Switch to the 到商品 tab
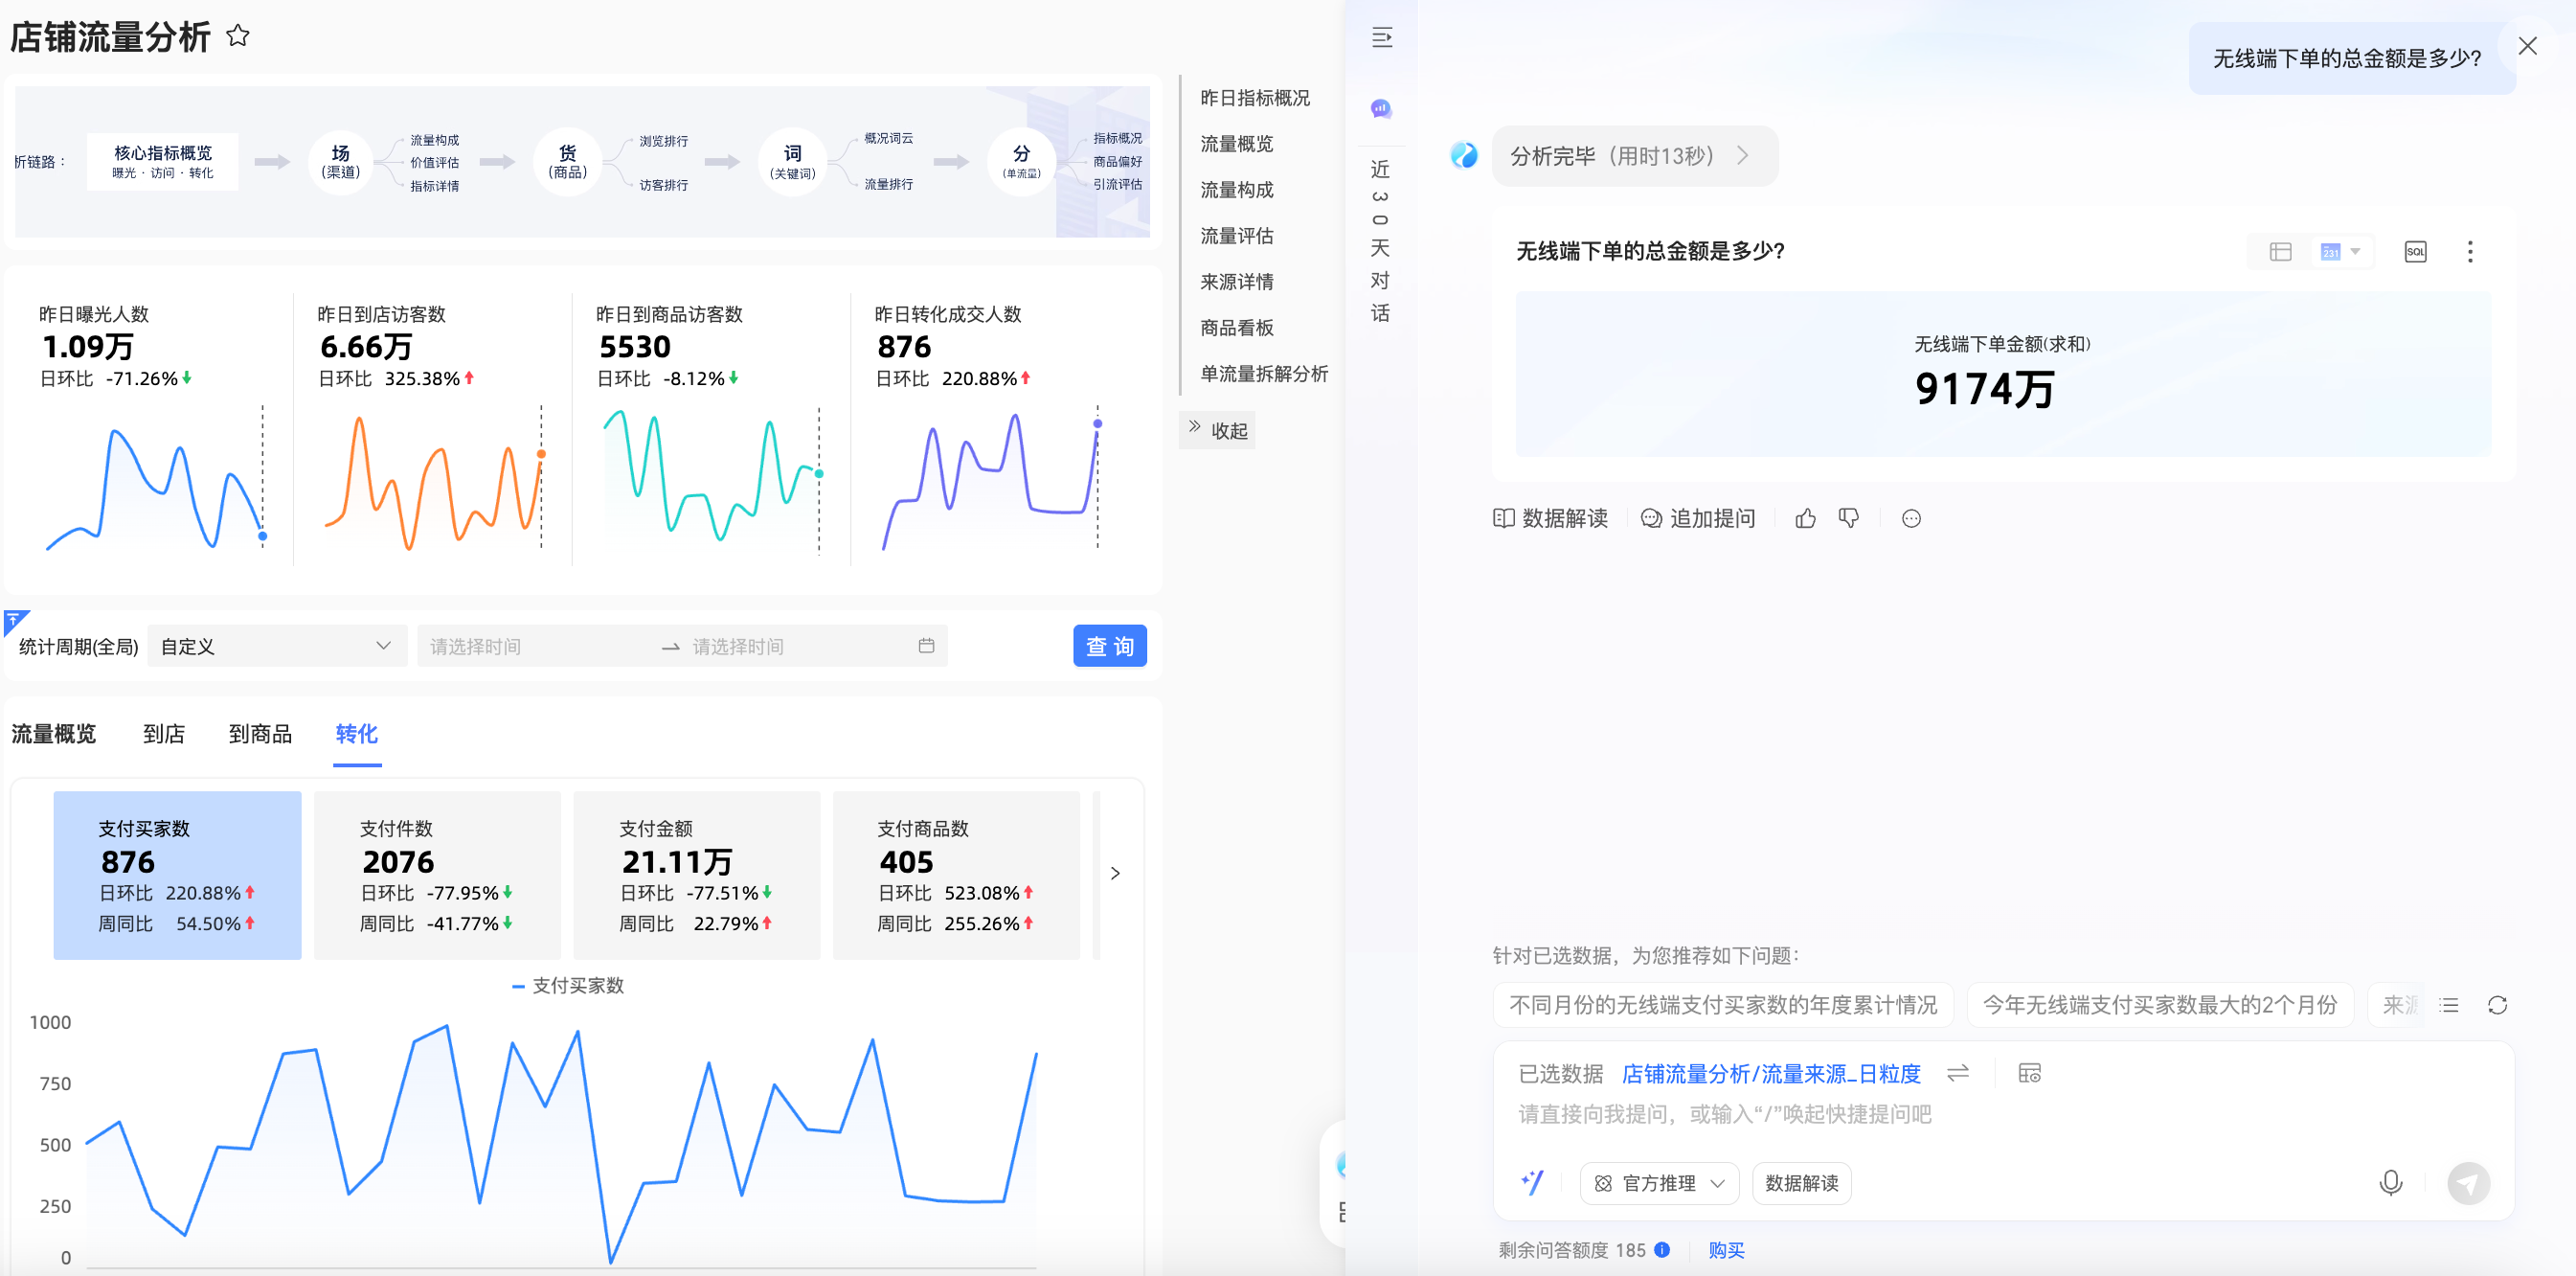2576x1276 pixels. (x=260, y=734)
